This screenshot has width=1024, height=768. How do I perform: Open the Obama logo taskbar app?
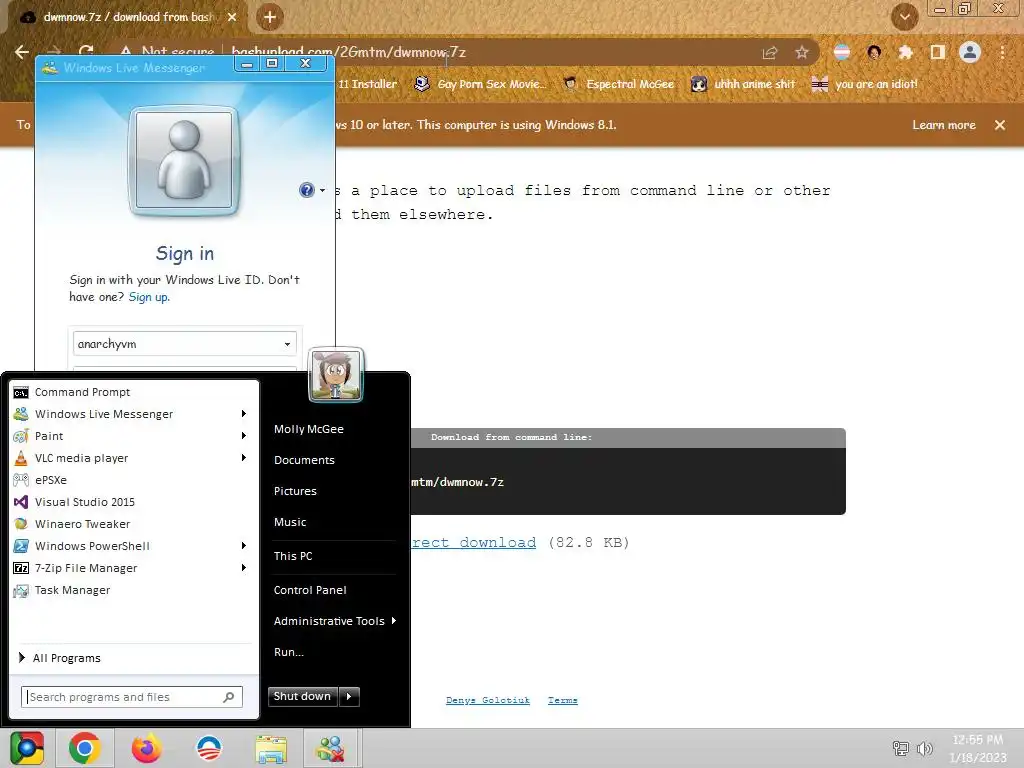pyautogui.click(x=209, y=748)
